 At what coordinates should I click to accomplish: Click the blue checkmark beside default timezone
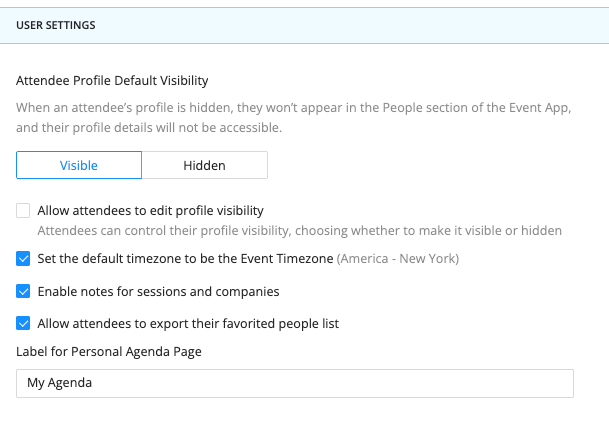[x=23, y=258]
